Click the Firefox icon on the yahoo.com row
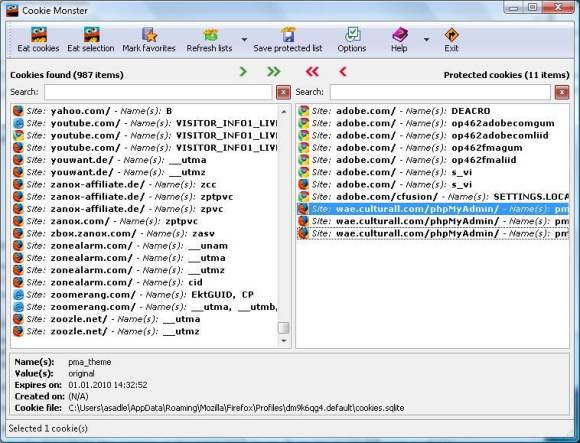This screenshot has height=443, width=580. (18, 111)
